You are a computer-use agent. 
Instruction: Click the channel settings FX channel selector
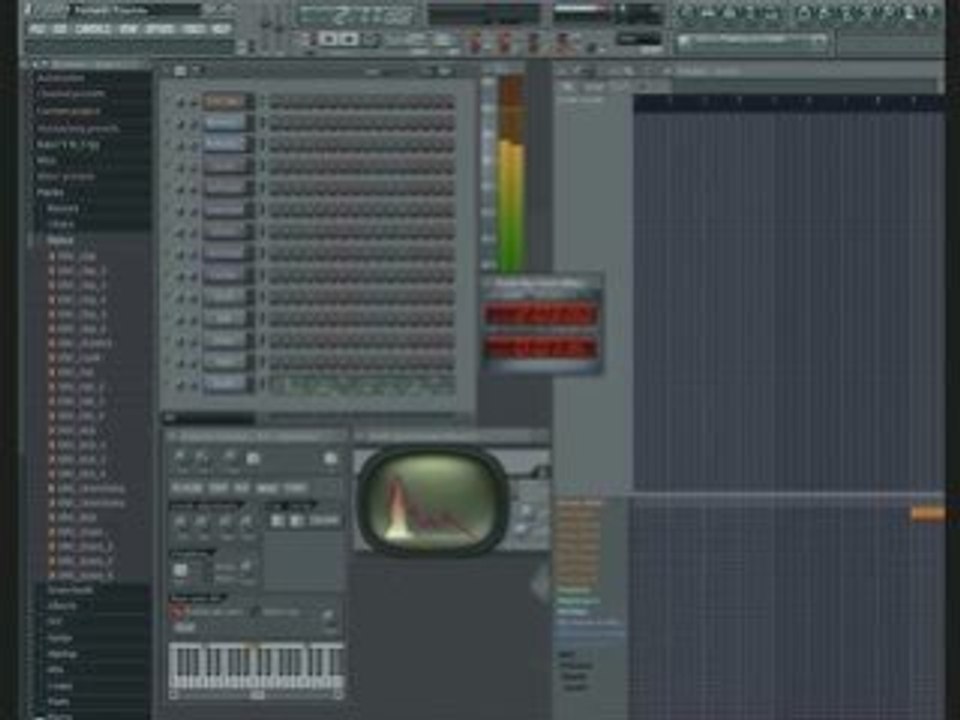pos(331,459)
